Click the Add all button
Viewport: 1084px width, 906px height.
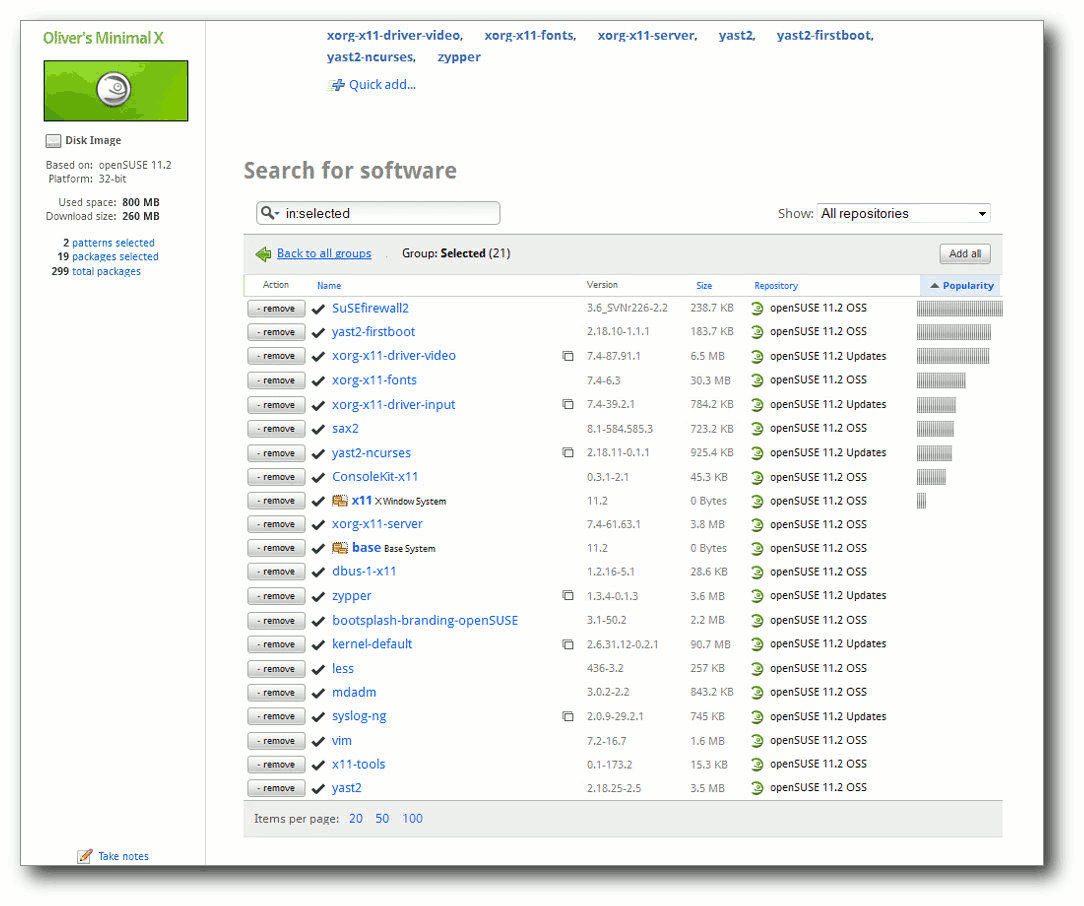coord(964,254)
